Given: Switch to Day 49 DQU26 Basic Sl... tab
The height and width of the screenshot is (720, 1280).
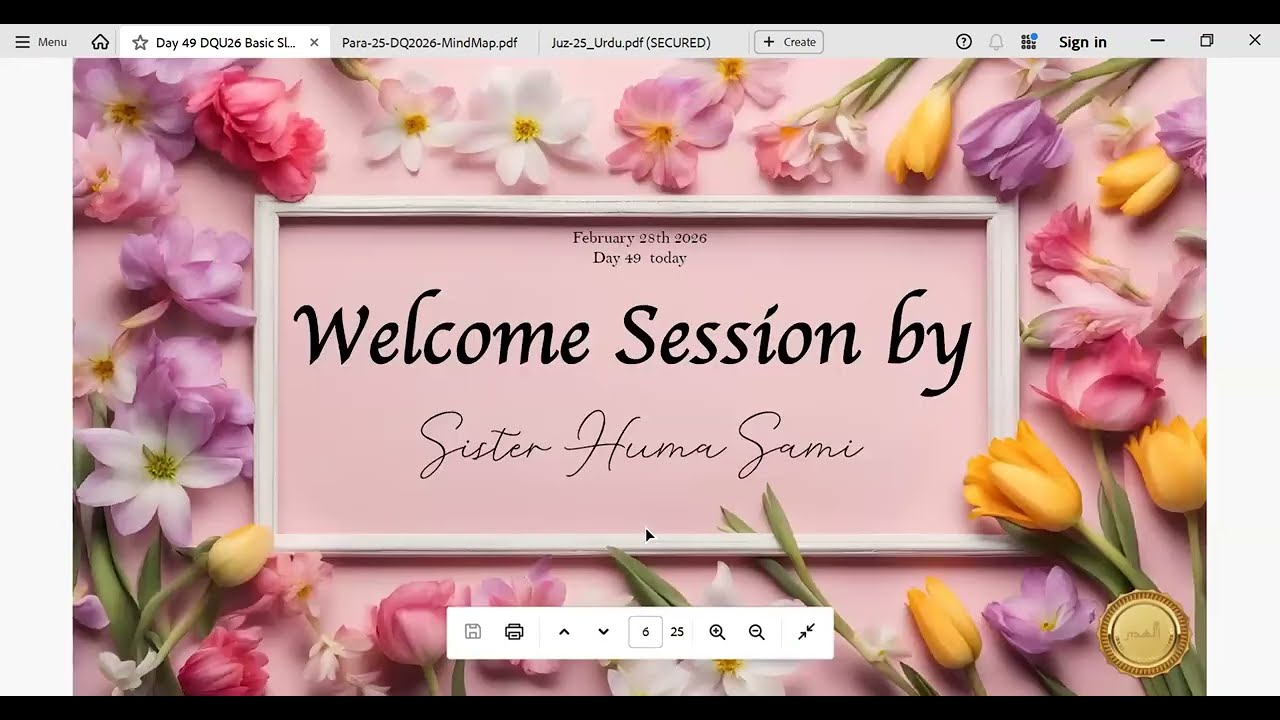Looking at the screenshot, I should [x=225, y=43].
